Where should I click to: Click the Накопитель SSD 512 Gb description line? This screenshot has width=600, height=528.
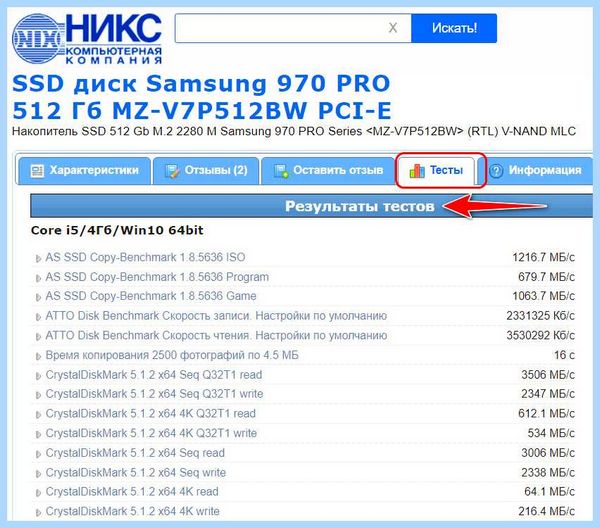293,132
